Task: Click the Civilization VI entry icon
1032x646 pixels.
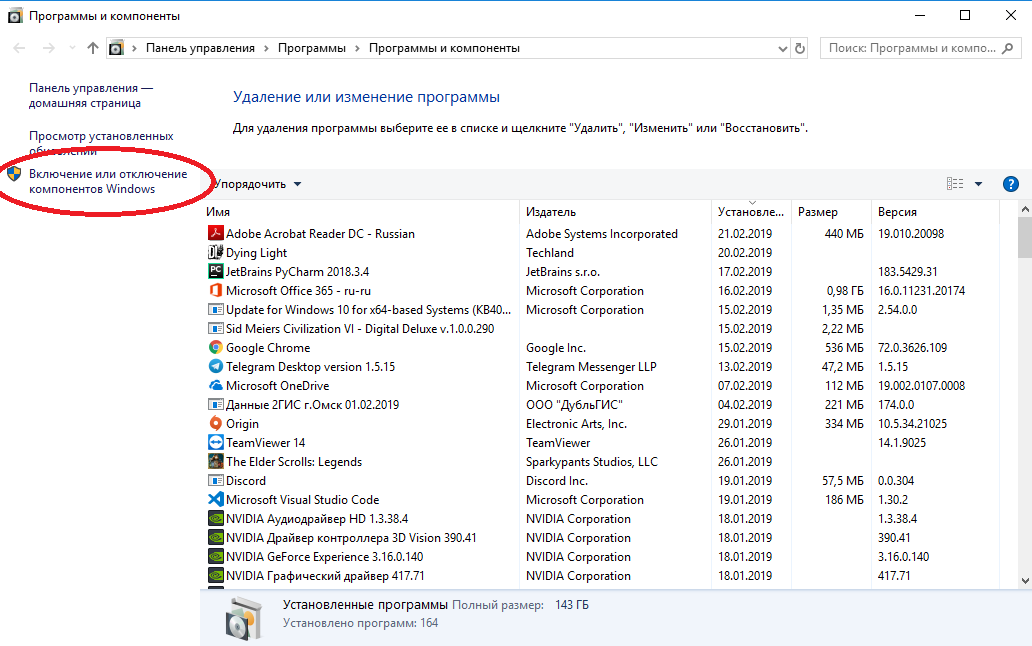Action: point(215,328)
